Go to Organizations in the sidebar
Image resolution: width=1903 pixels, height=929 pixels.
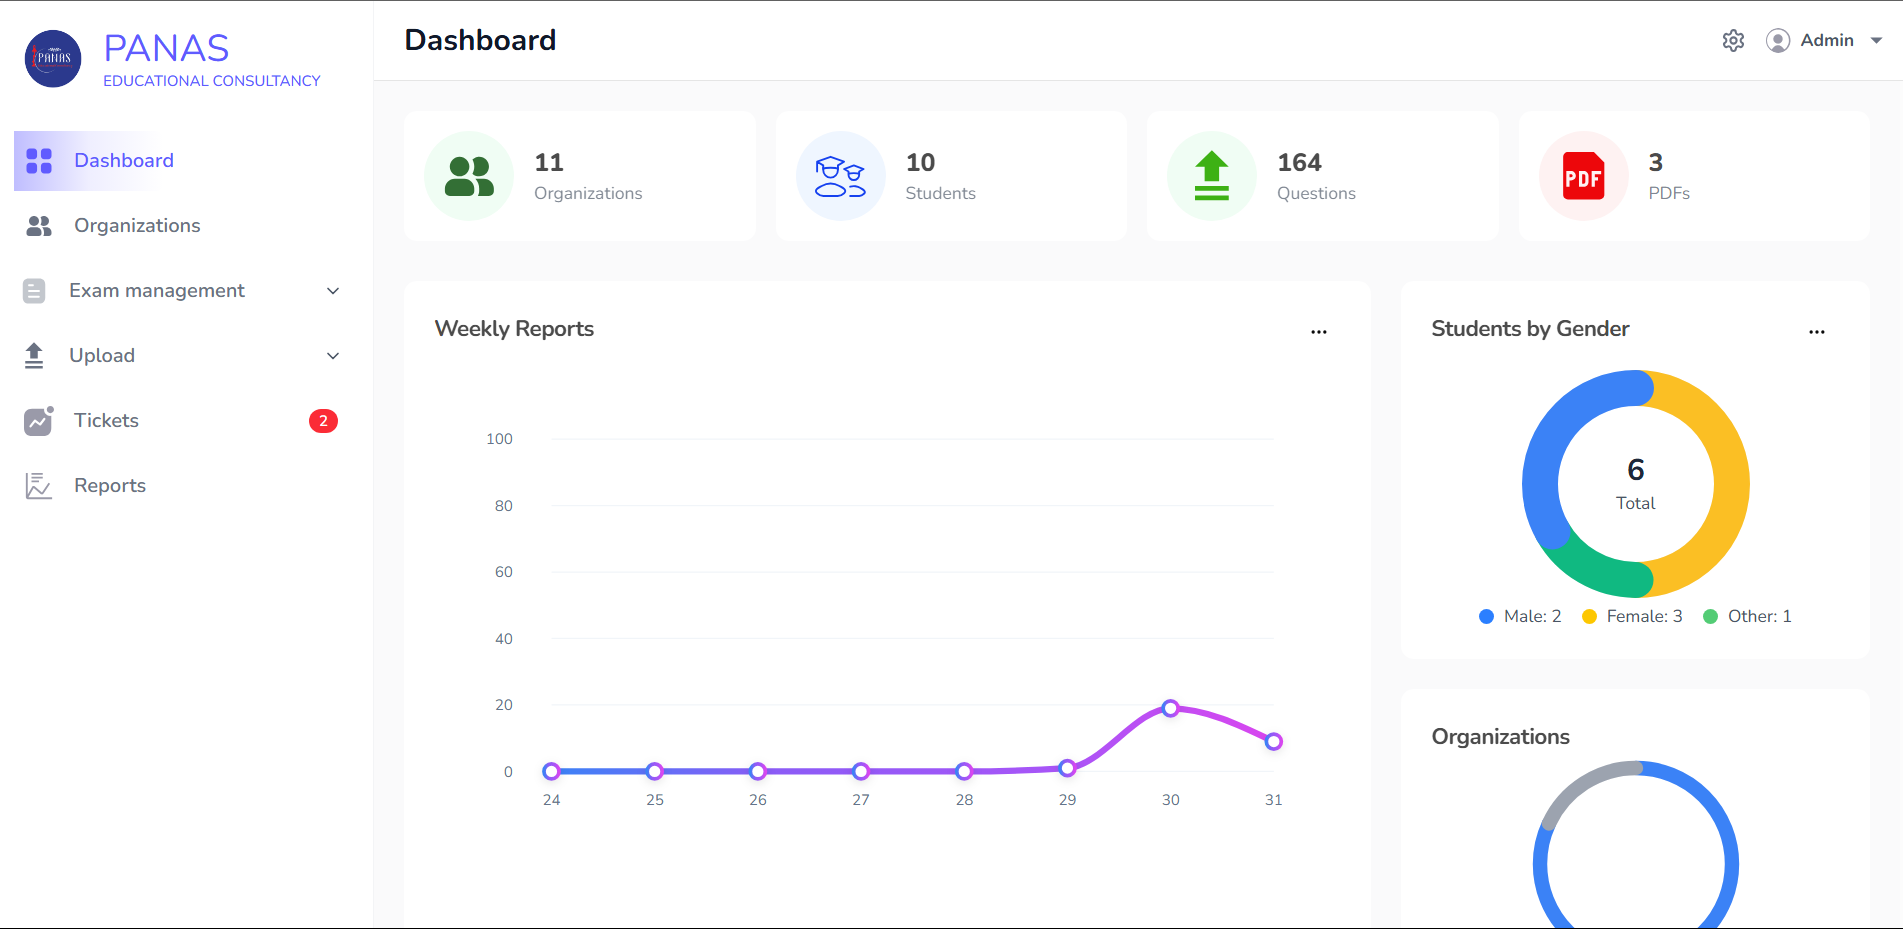(137, 226)
